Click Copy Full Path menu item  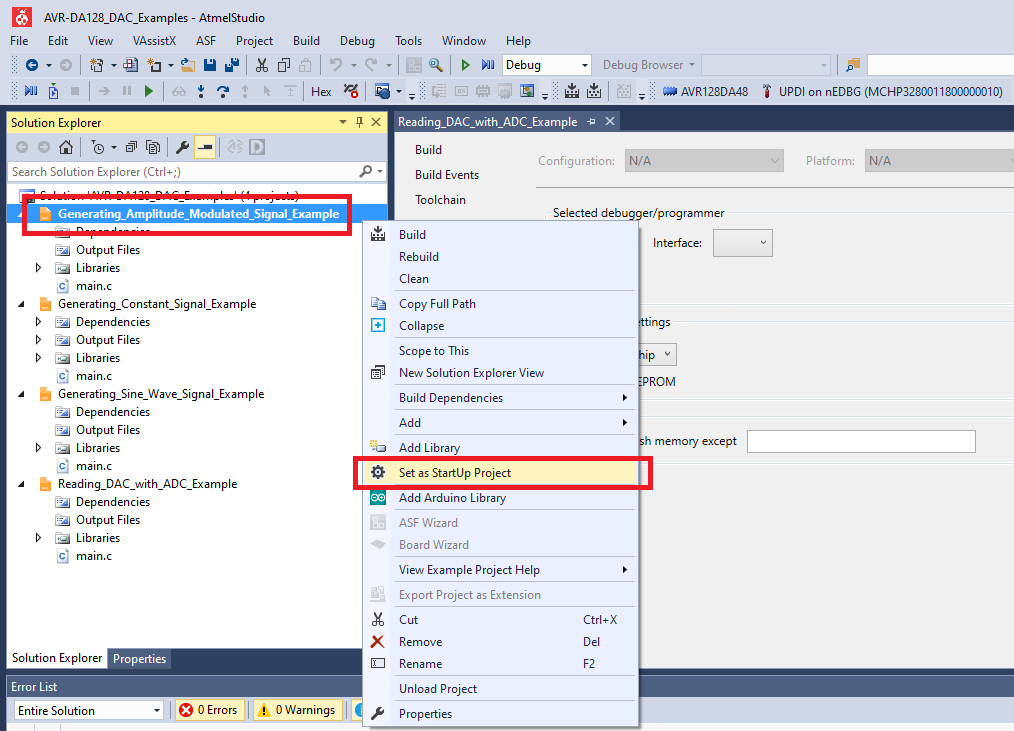point(502,304)
